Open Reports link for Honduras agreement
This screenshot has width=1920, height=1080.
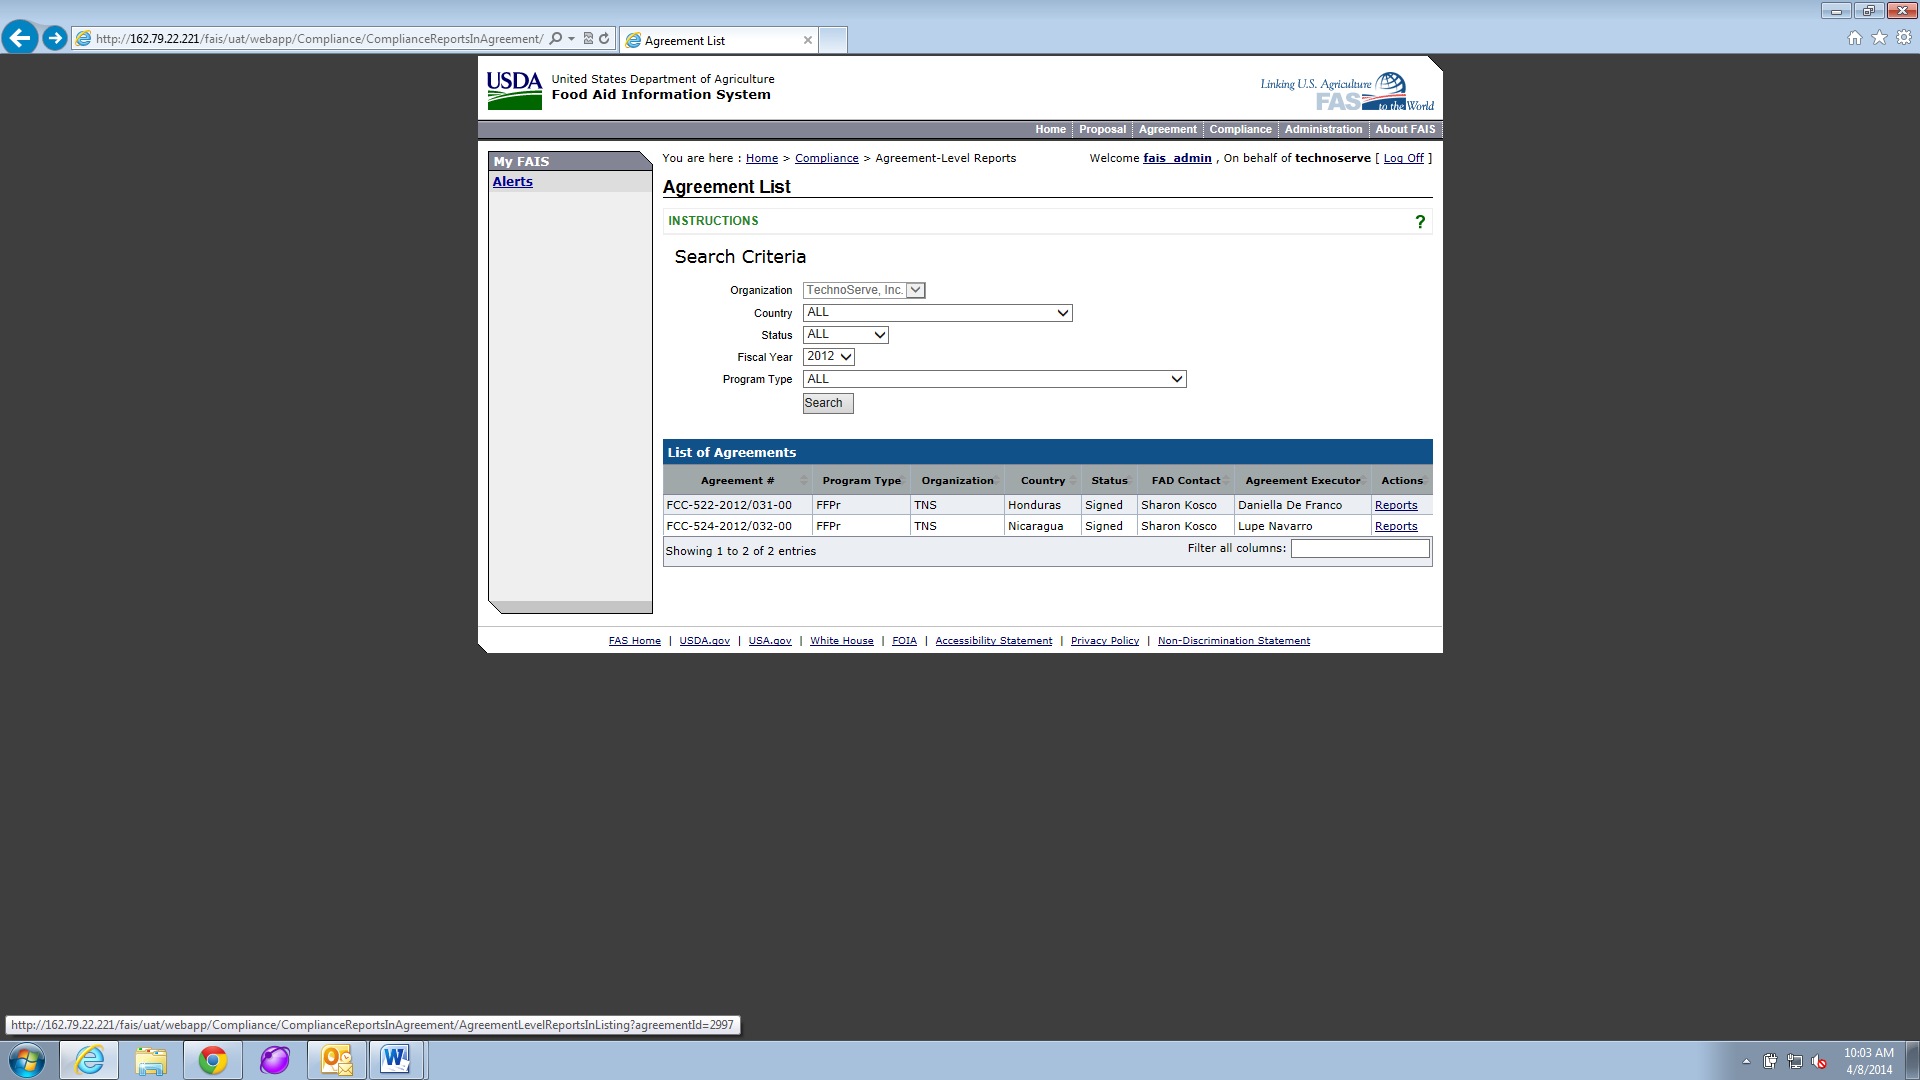1395,505
